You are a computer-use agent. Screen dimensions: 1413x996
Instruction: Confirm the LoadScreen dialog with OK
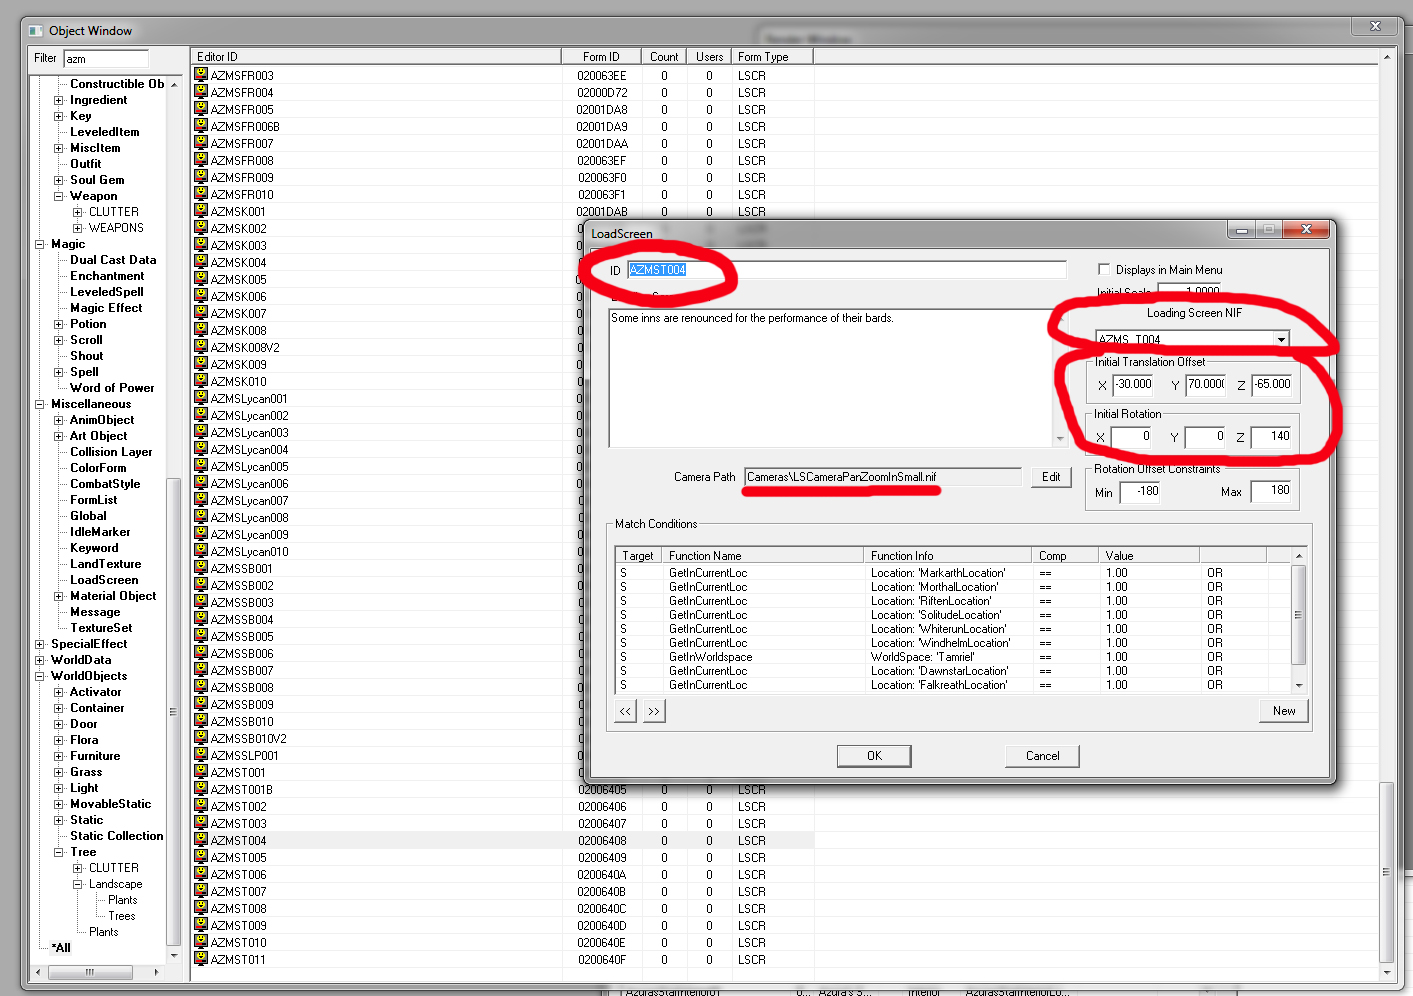pos(874,756)
